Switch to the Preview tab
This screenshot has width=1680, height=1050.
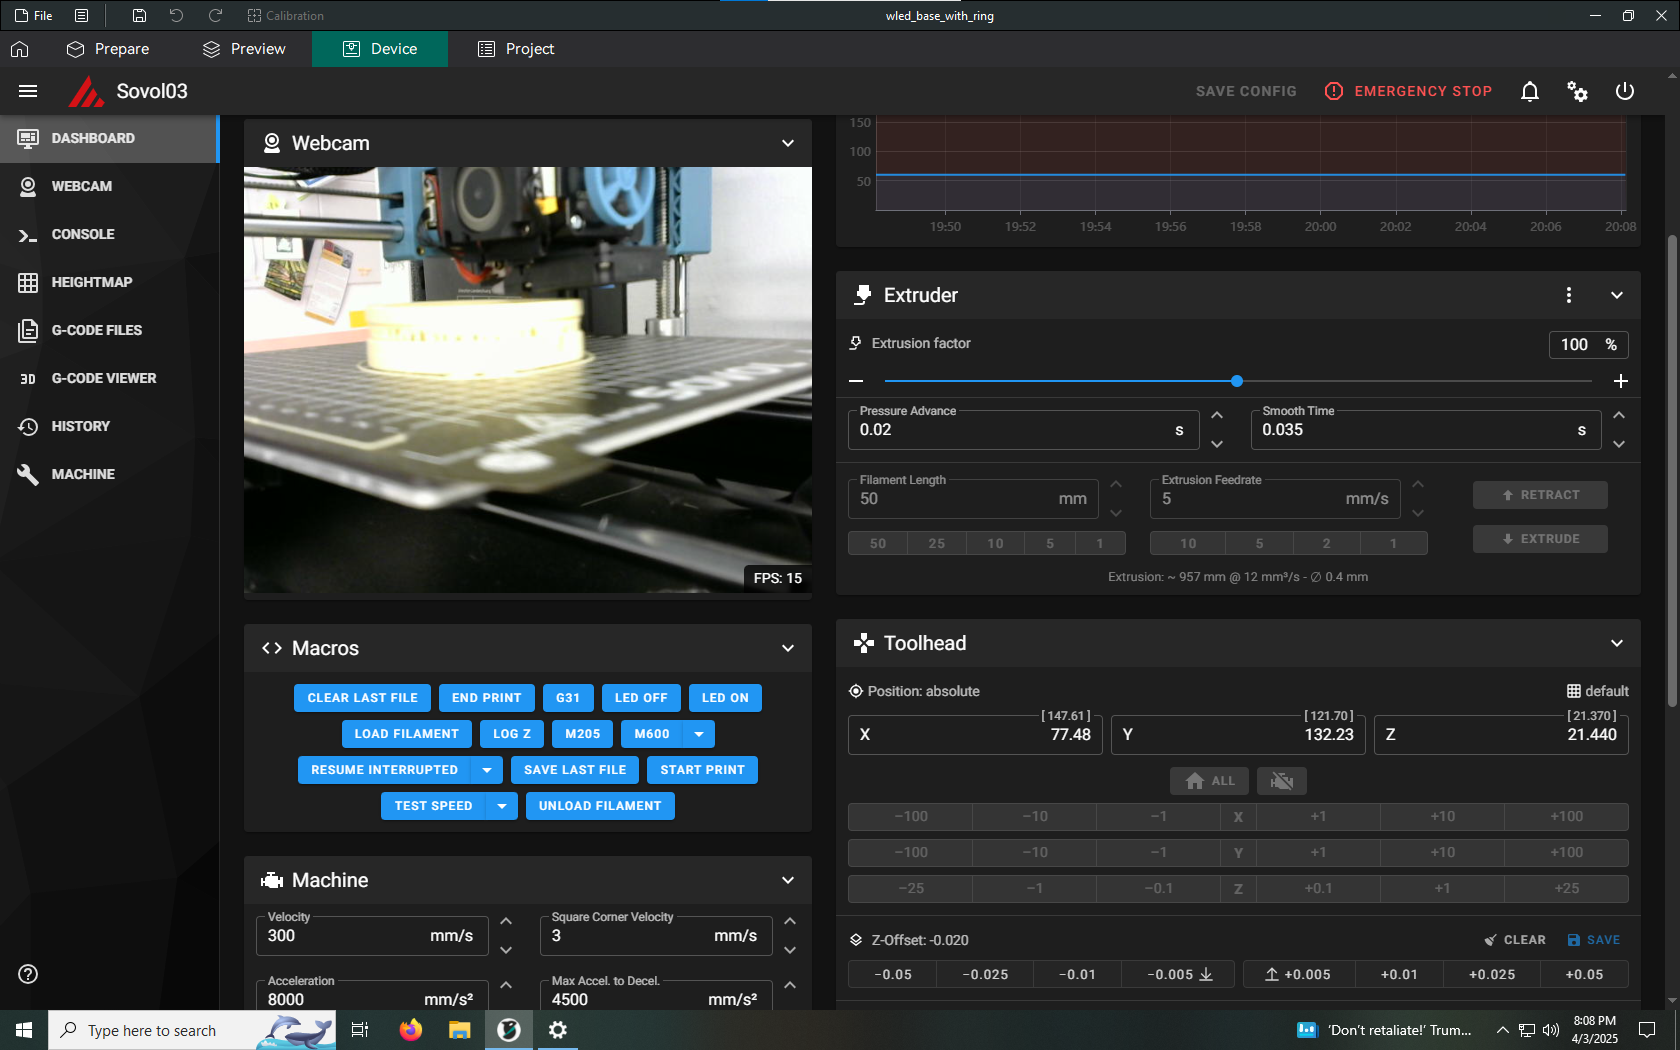coord(244,49)
